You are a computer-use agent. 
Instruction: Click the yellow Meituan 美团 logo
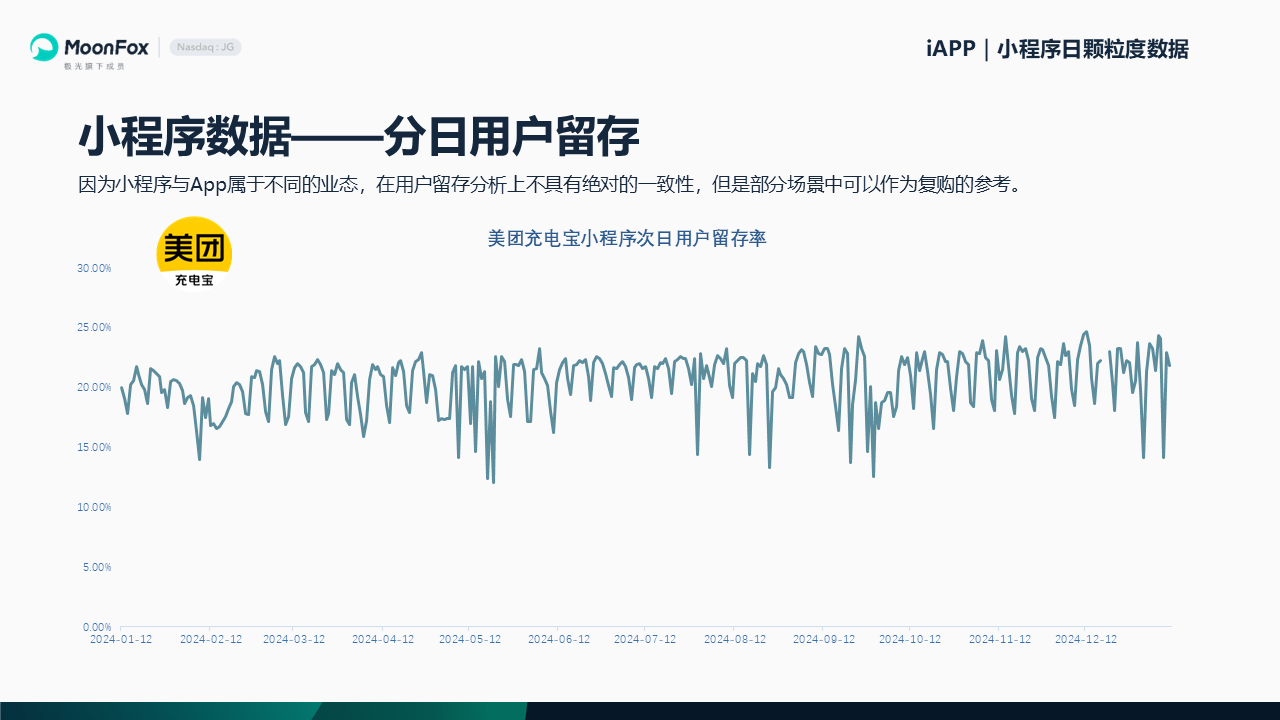coord(194,244)
